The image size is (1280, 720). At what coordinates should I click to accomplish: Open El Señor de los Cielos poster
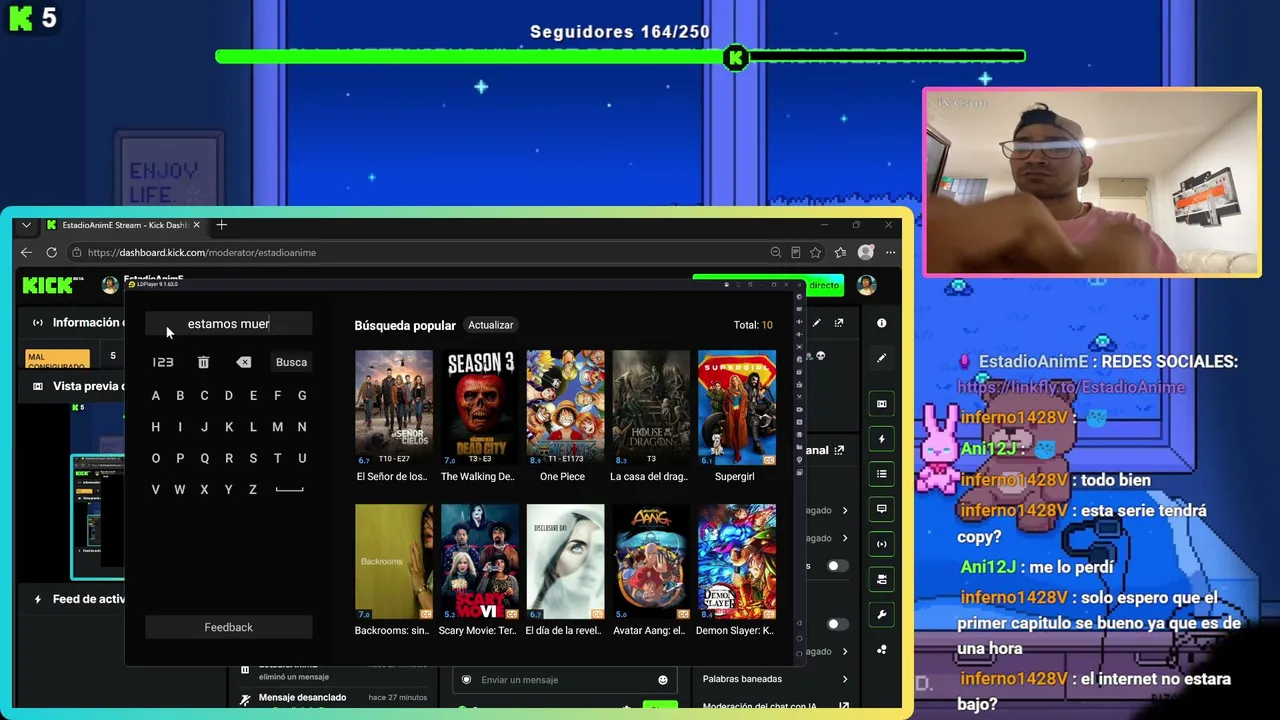click(x=394, y=408)
